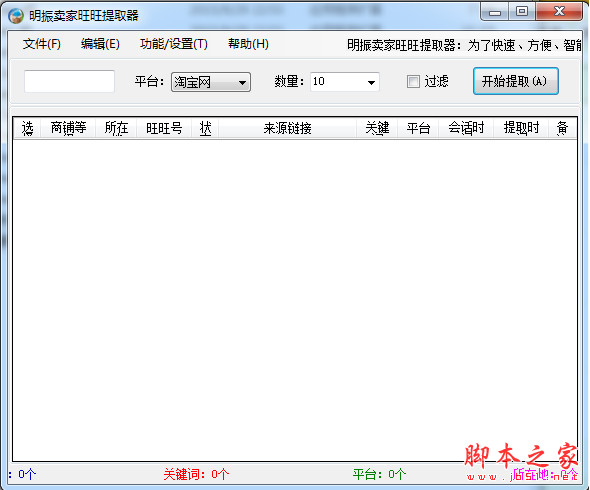
Task: Close the 明振卖家旺旺提取器 window
Action: [x=559, y=12]
